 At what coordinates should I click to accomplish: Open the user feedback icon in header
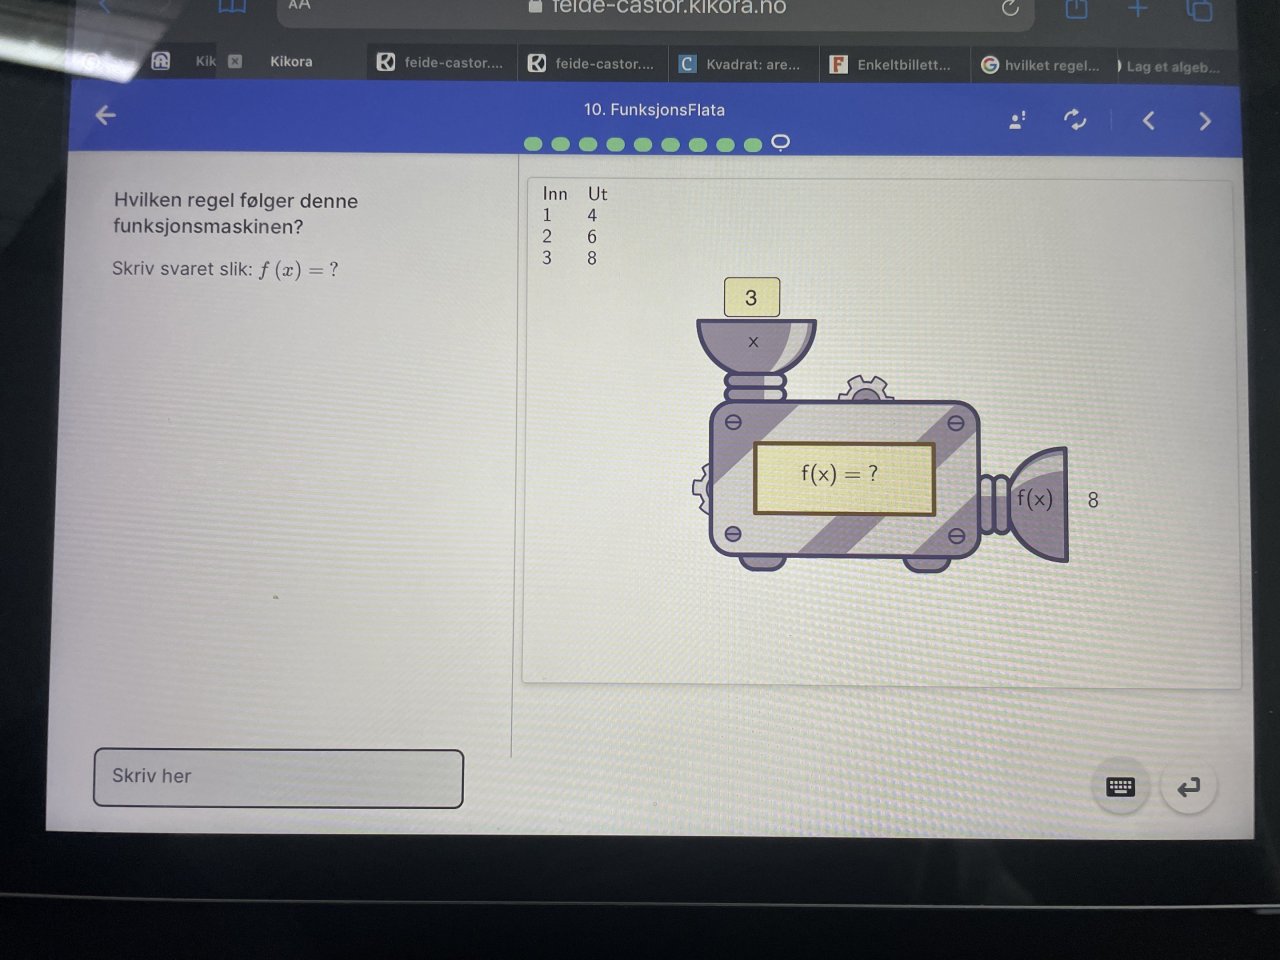point(1018,120)
